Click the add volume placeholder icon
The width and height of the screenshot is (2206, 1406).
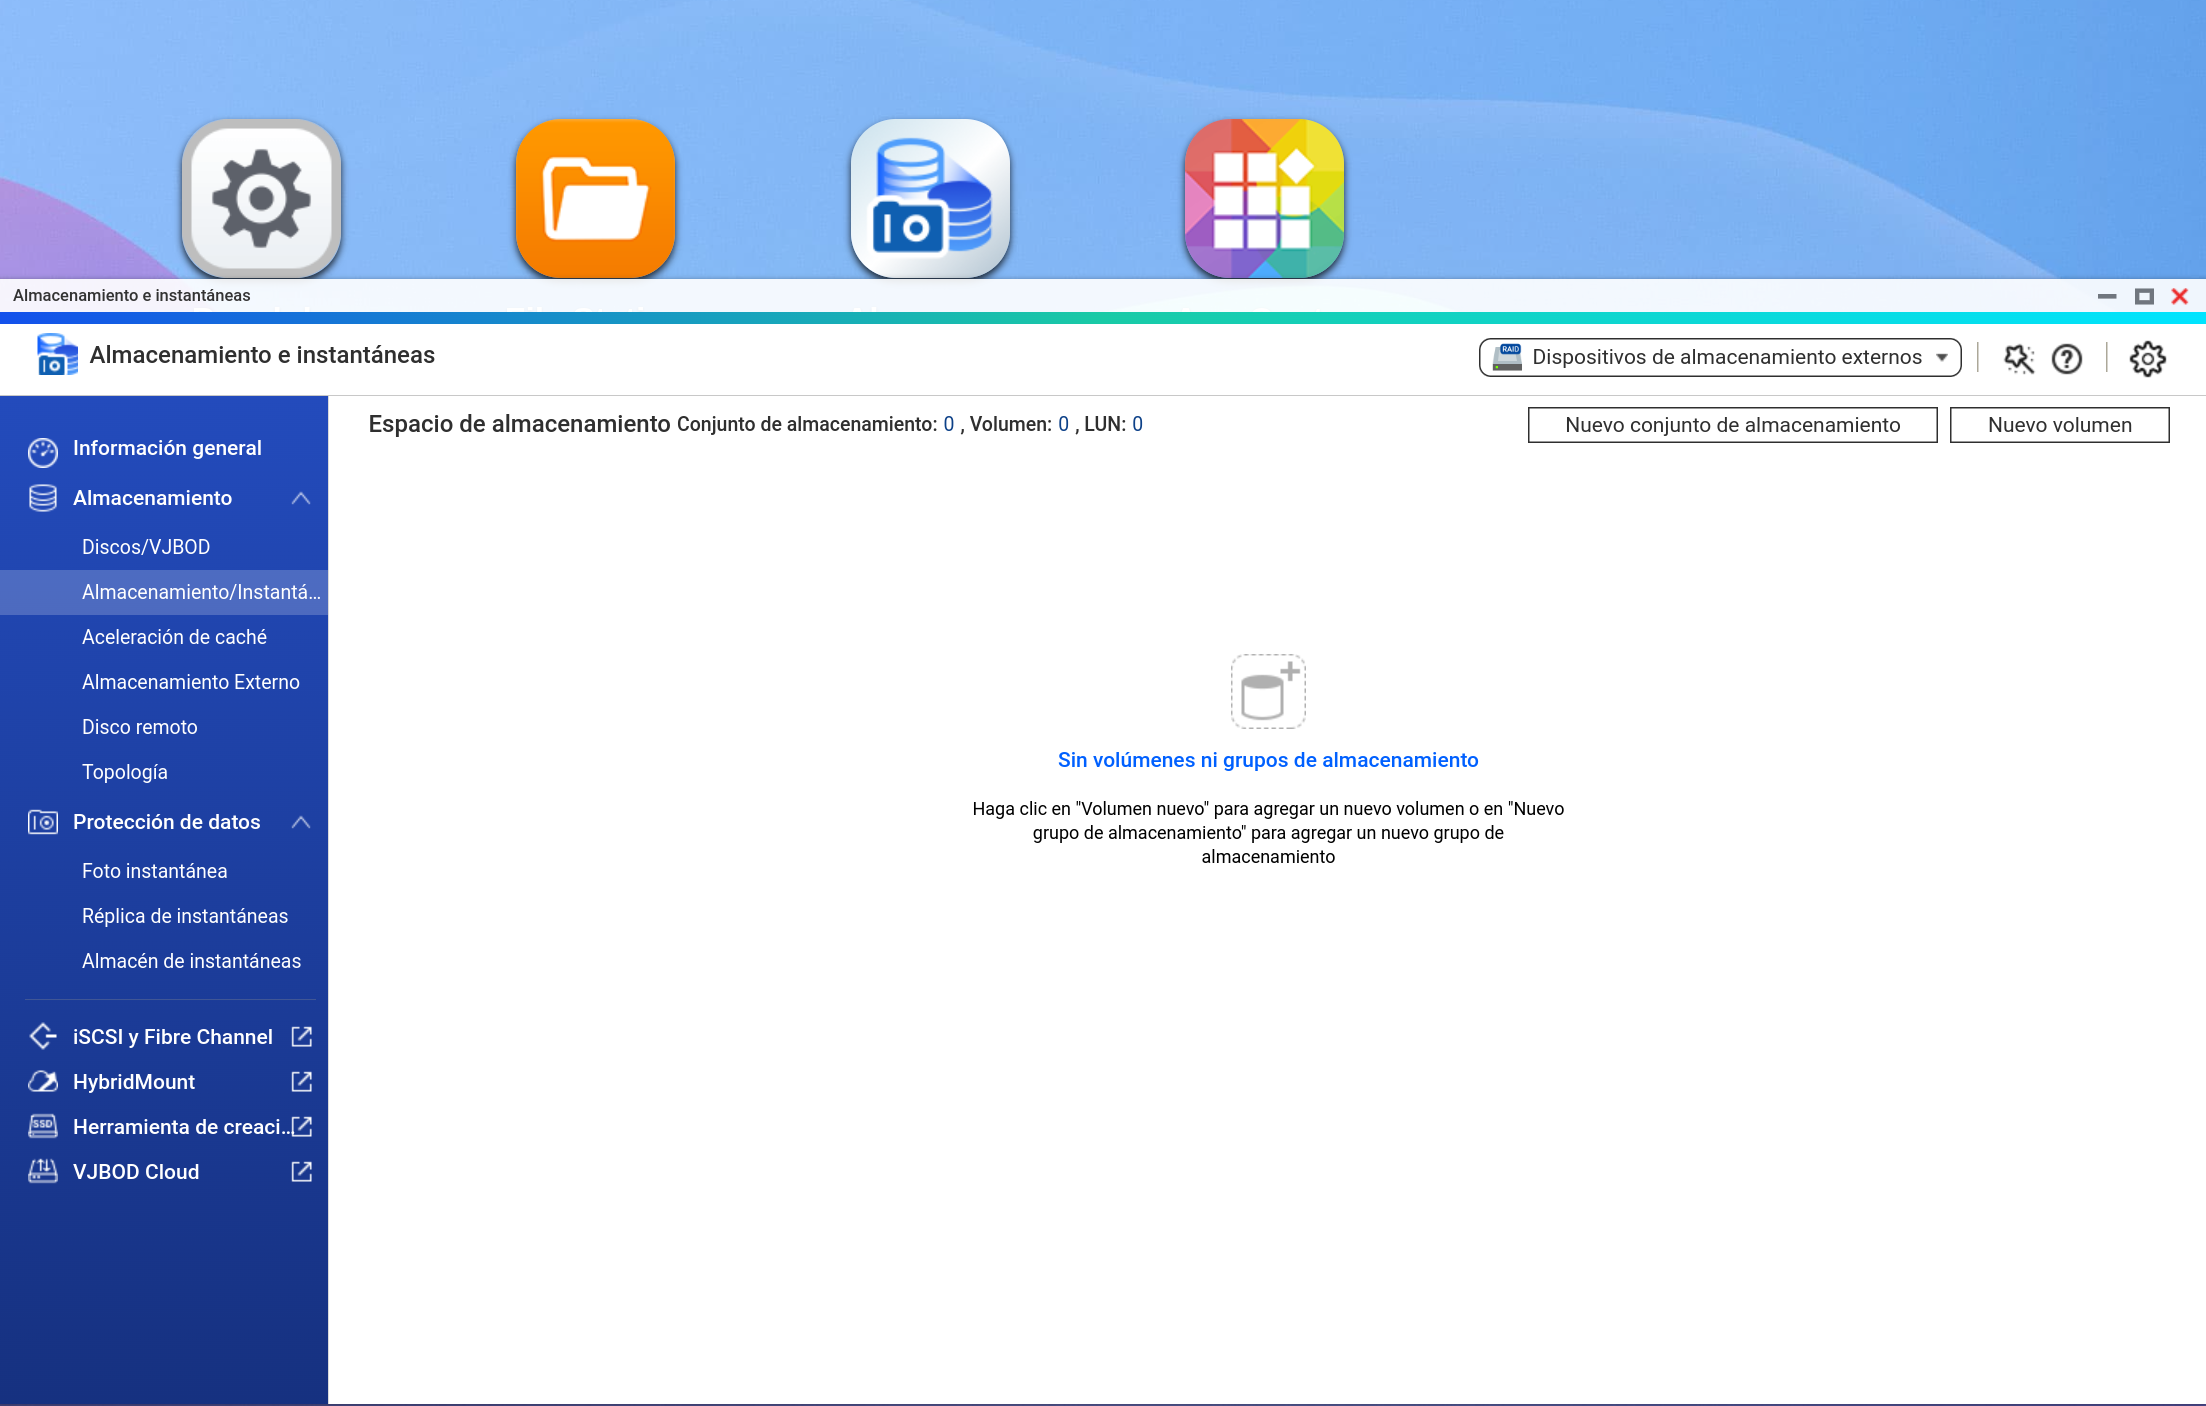point(1267,691)
